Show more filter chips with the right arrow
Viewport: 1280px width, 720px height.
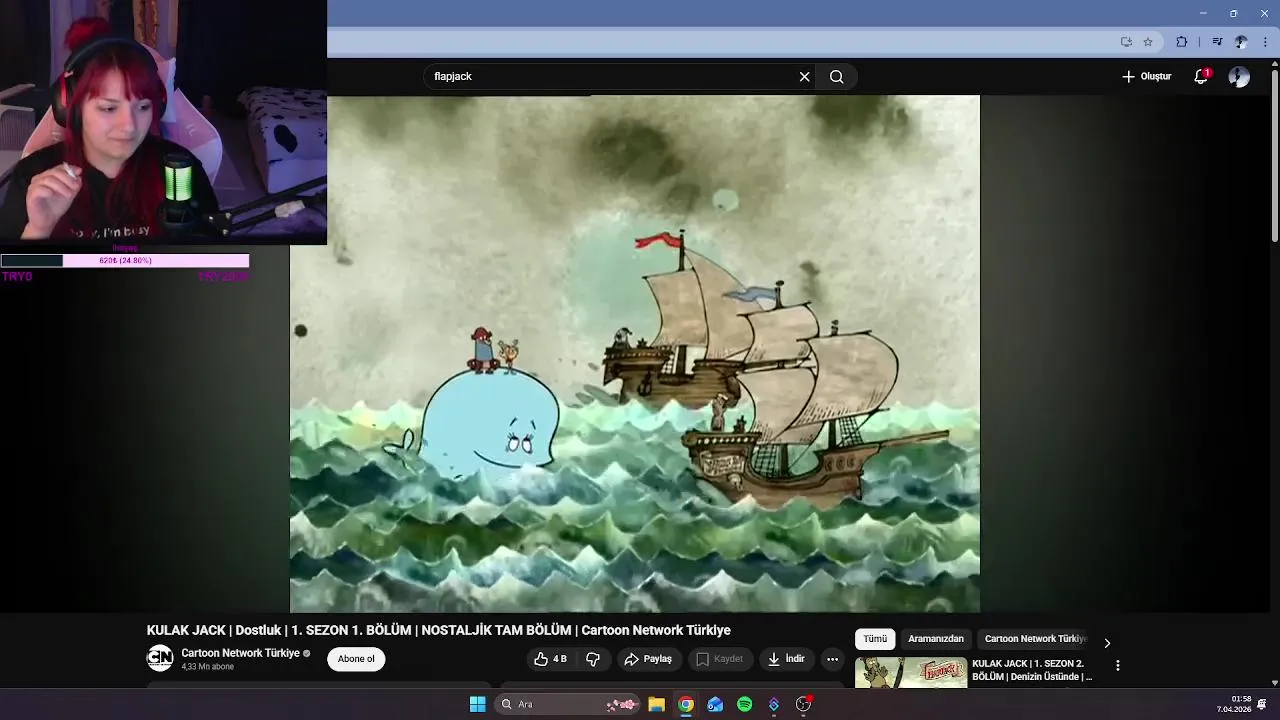click(x=1107, y=643)
